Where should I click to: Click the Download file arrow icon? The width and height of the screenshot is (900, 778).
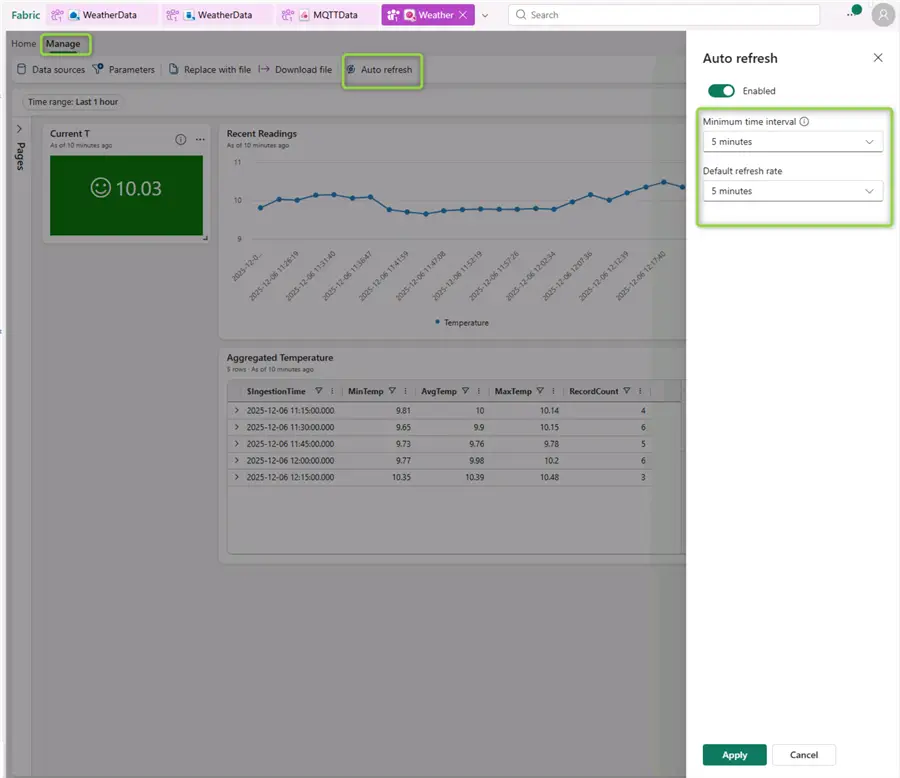click(263, 69)
